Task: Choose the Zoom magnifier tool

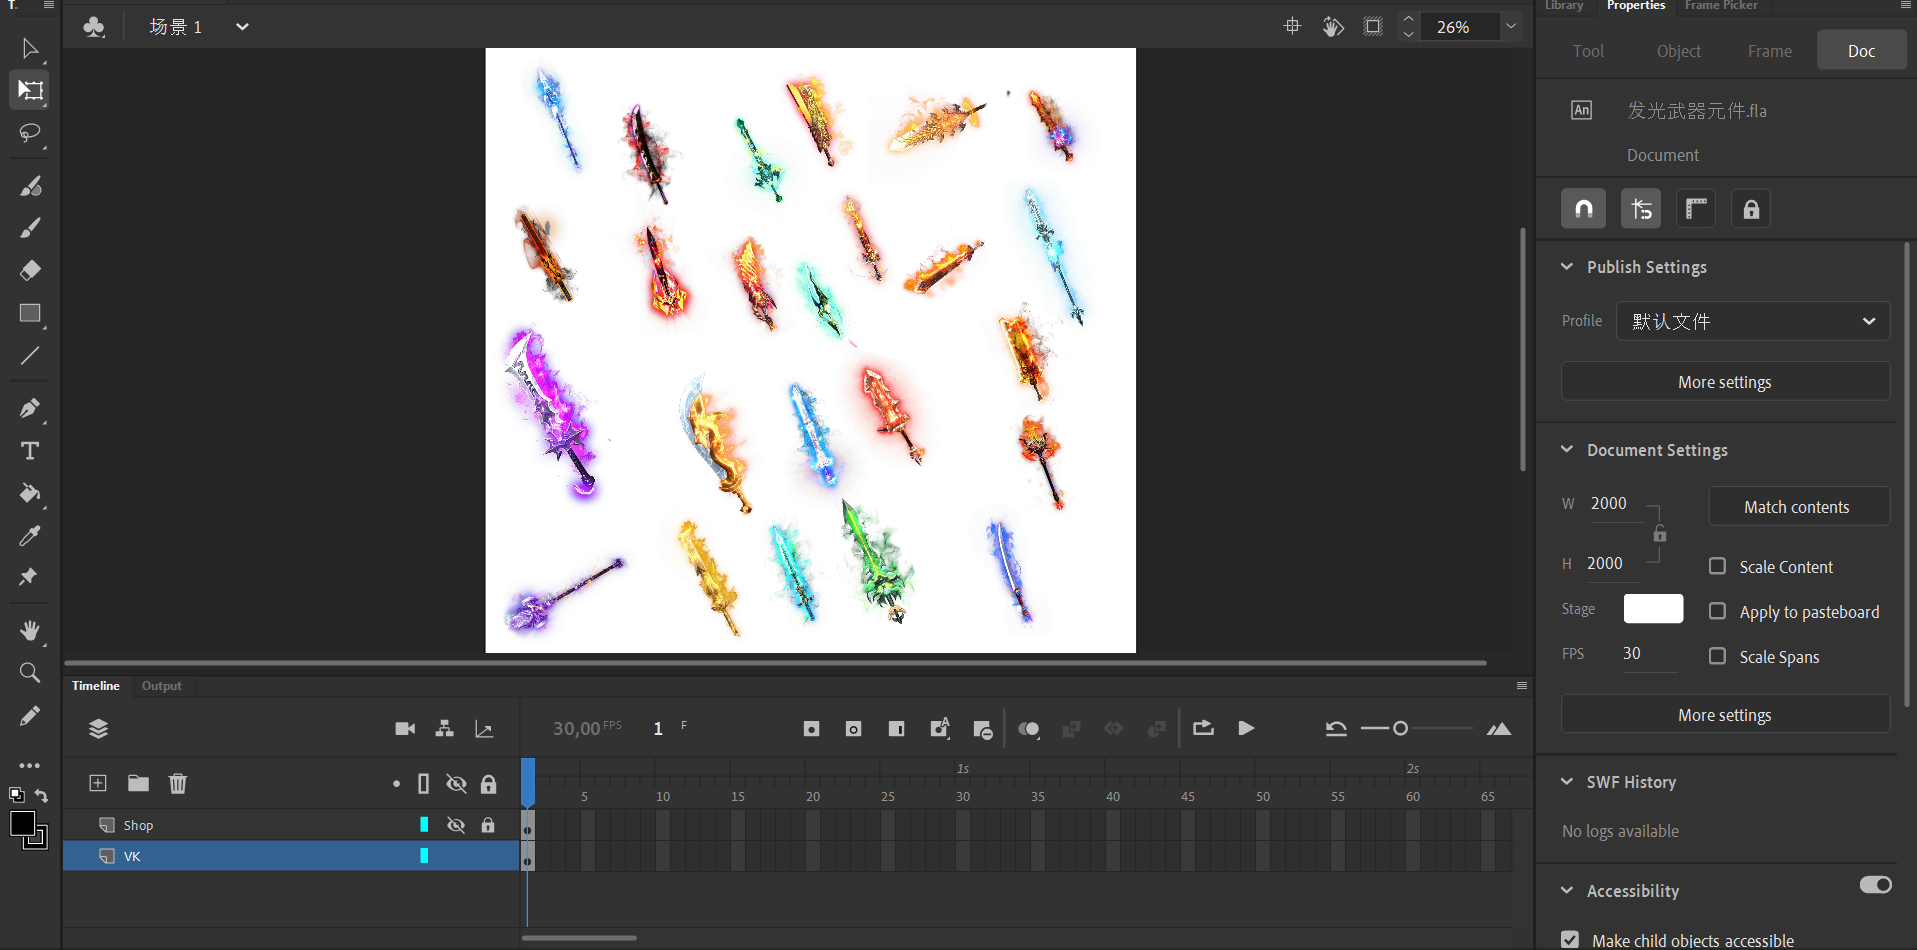Action: pos(30,673)
